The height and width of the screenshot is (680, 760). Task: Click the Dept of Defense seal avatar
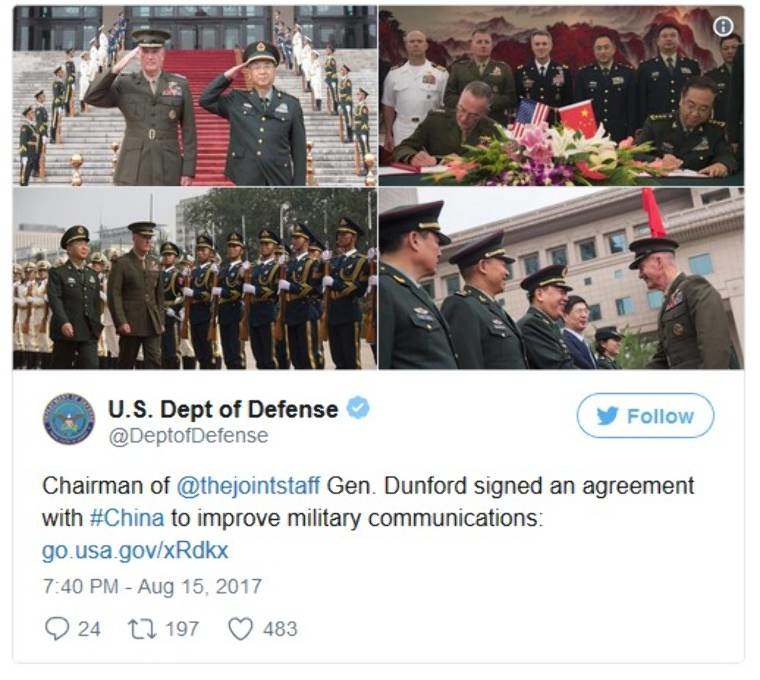tap(69, 419)
